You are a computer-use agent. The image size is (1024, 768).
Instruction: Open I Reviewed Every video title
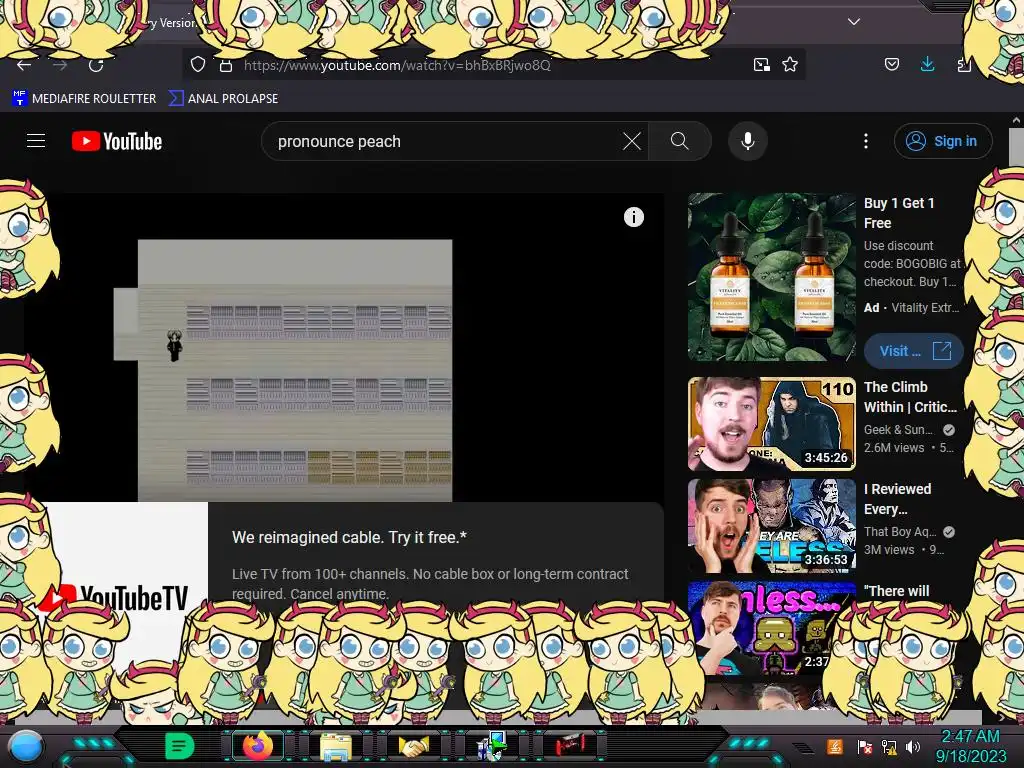click(897, 499)
